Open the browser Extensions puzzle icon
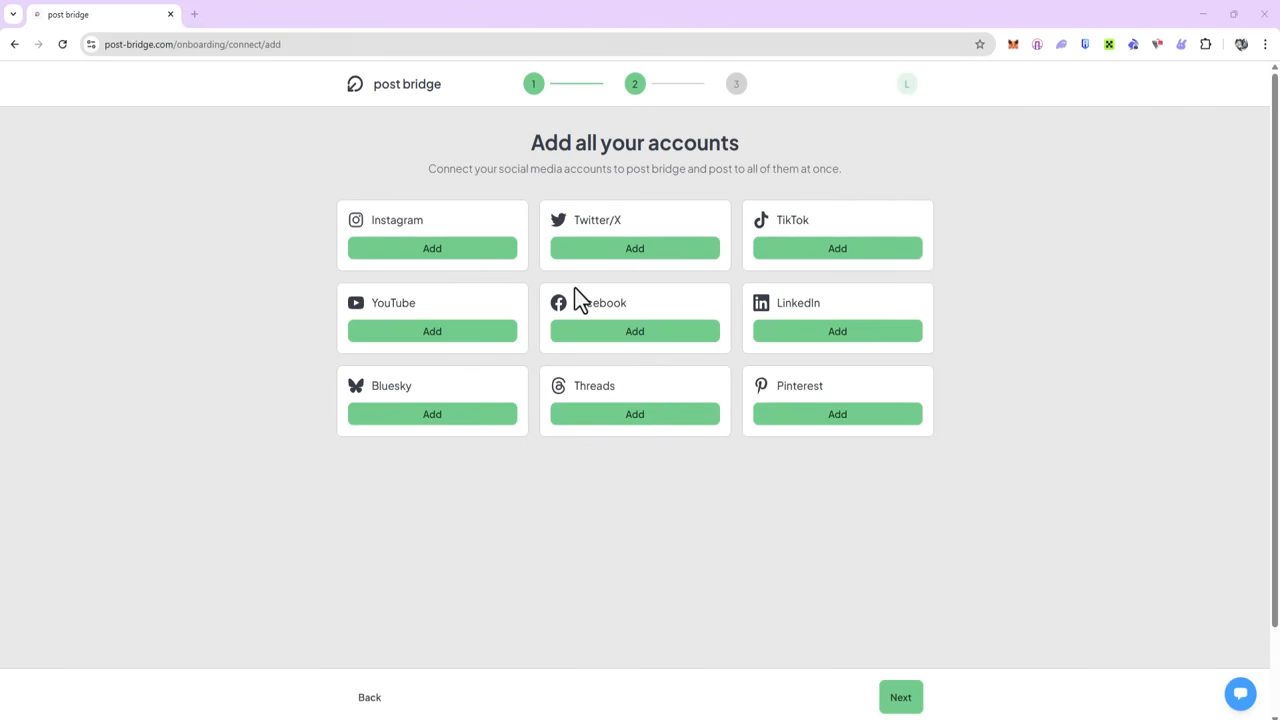 pos(1205,44)
